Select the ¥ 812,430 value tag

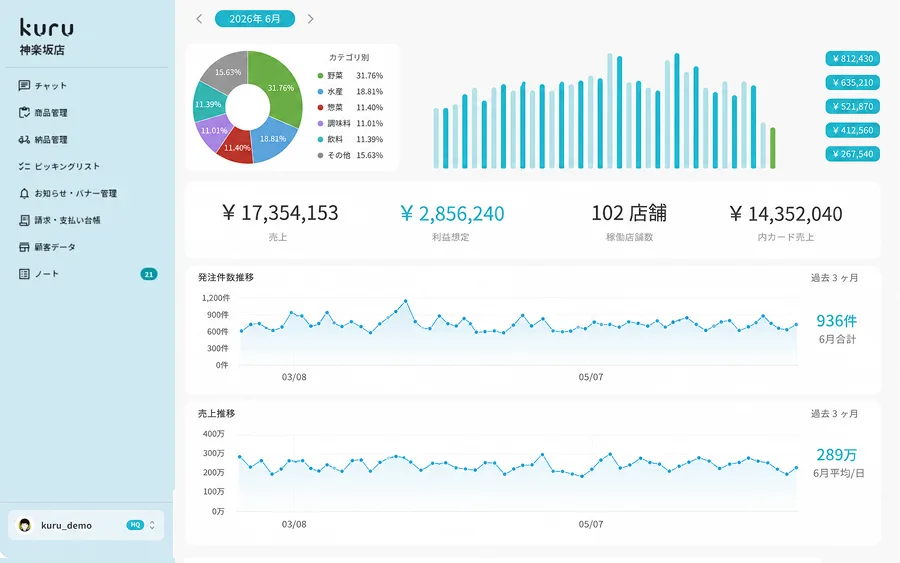852,59
